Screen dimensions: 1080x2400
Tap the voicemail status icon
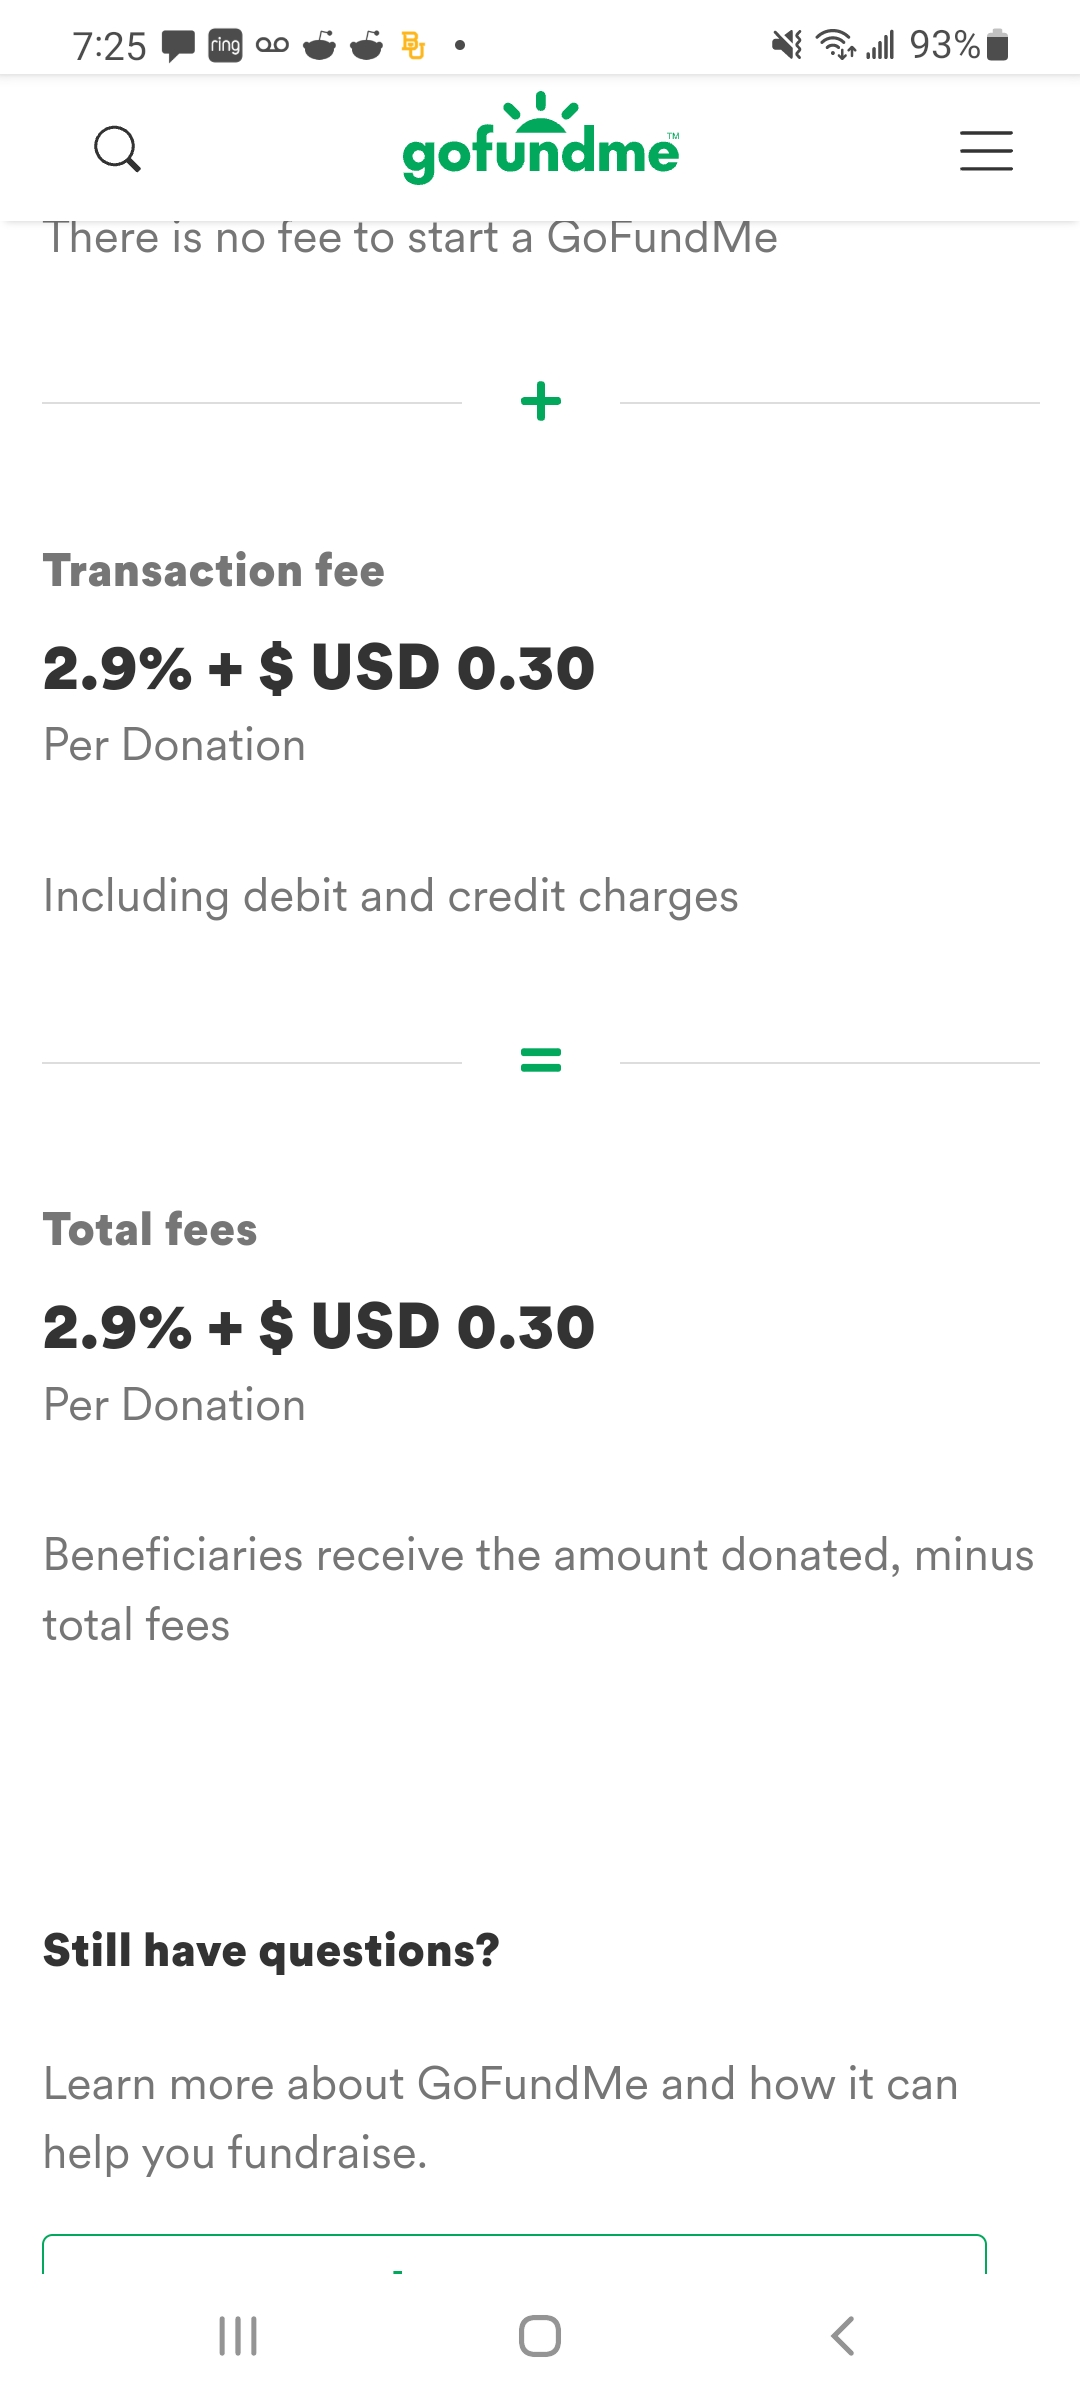click(272, 45)
